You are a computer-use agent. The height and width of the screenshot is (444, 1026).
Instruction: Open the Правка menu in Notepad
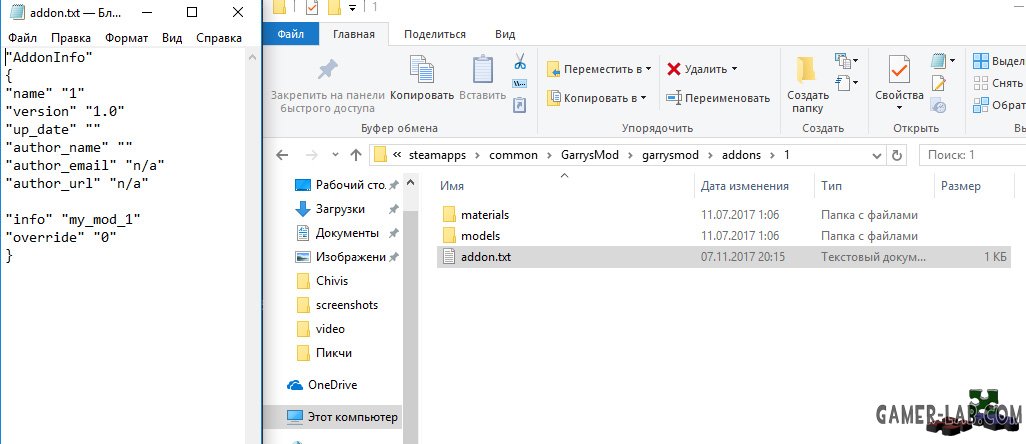click(71, 38)
